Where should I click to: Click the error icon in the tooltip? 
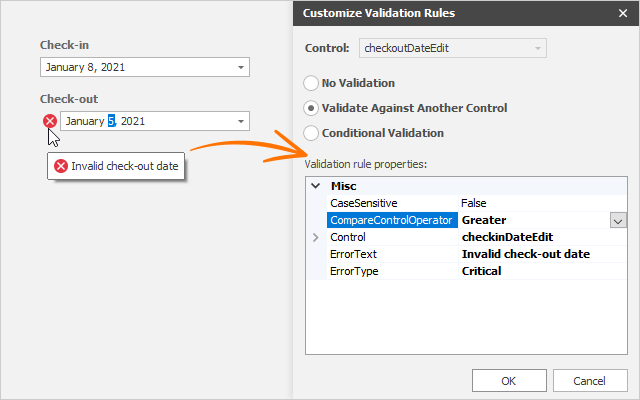click(61, 166)
